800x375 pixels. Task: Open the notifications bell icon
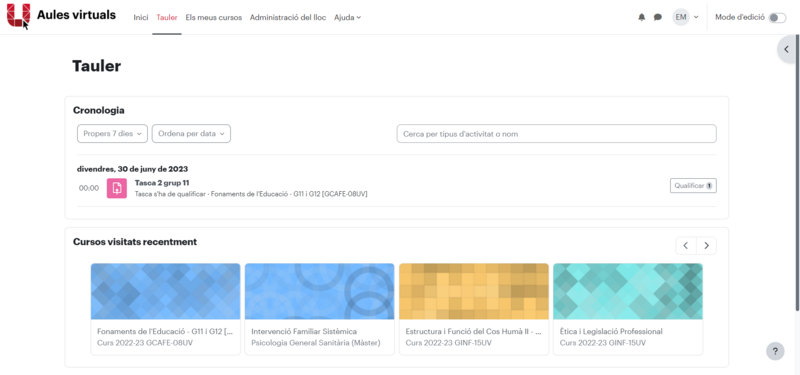point(642,17)
